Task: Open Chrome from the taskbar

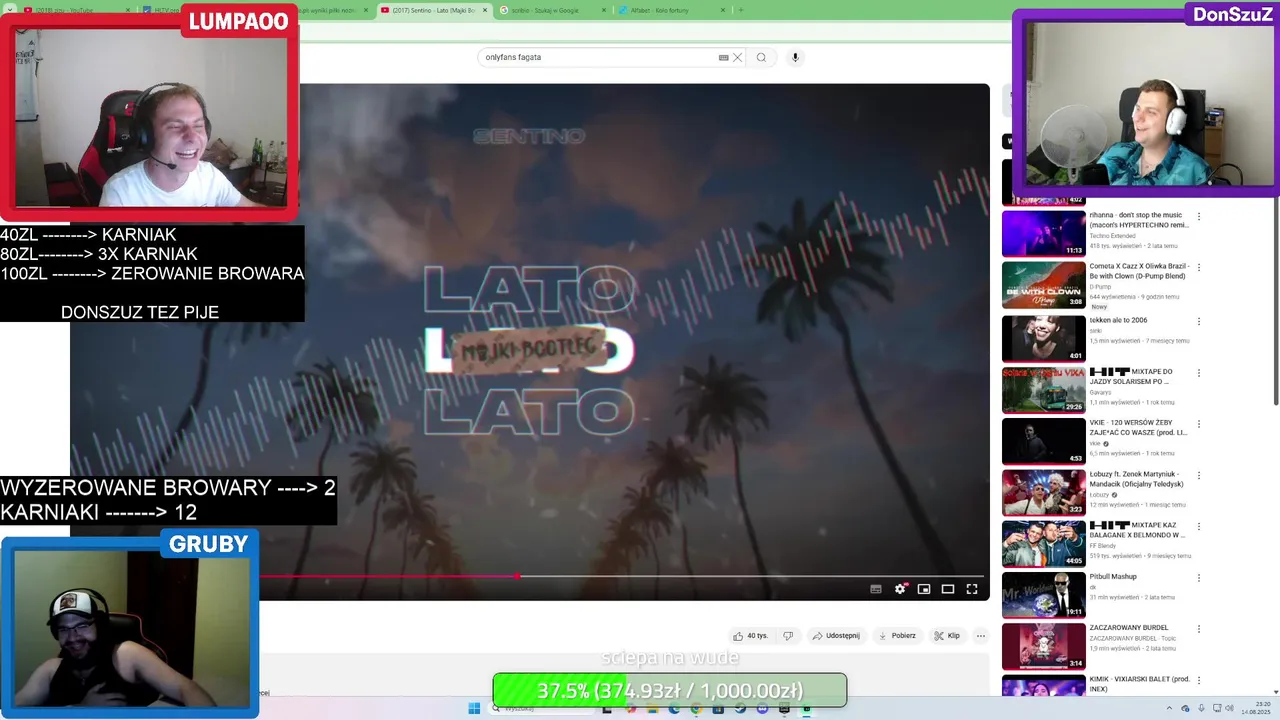Action: pyautogui.click(x=696, y=708)
